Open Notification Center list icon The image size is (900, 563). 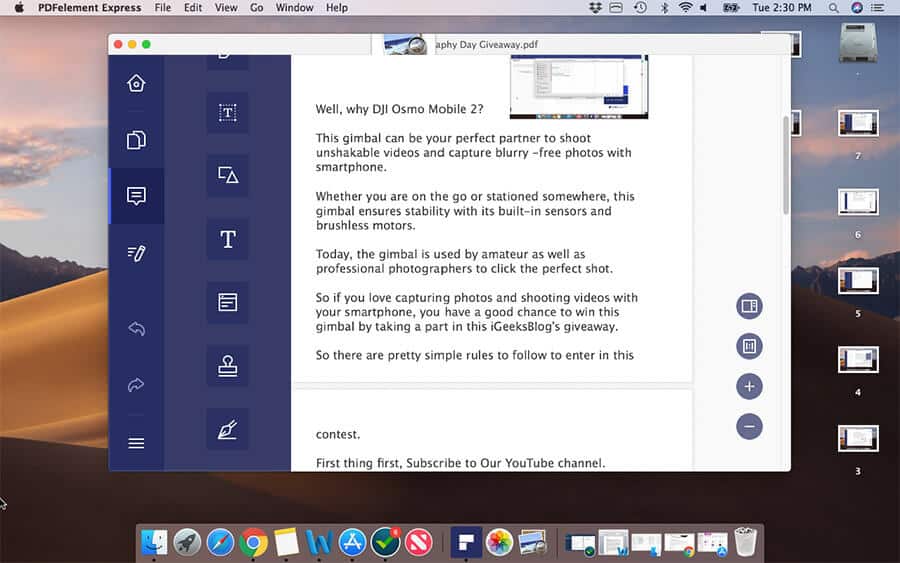pos(878,7)
